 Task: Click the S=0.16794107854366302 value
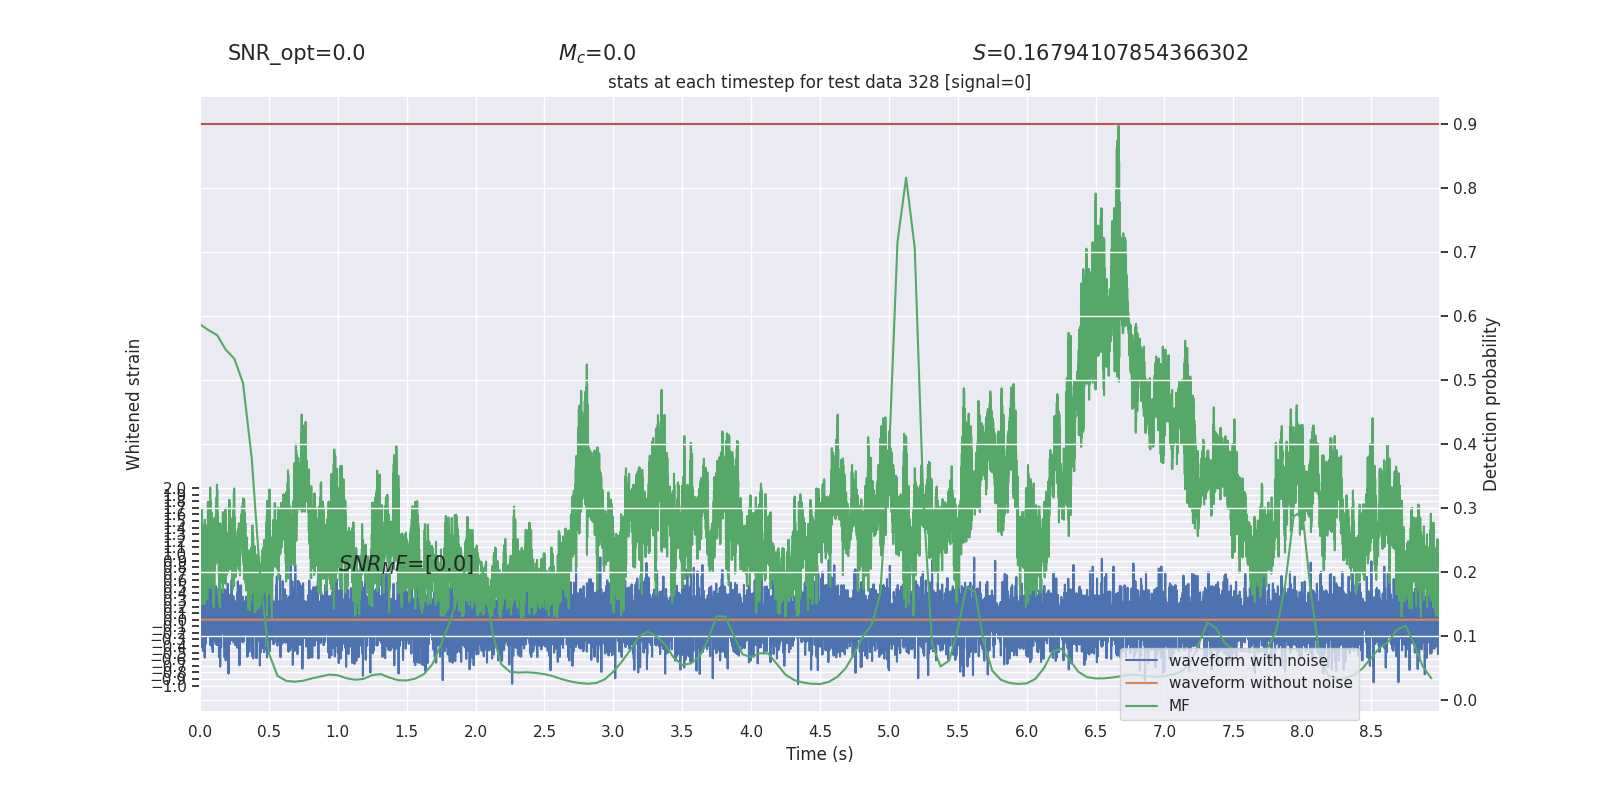click(1110, 53)
